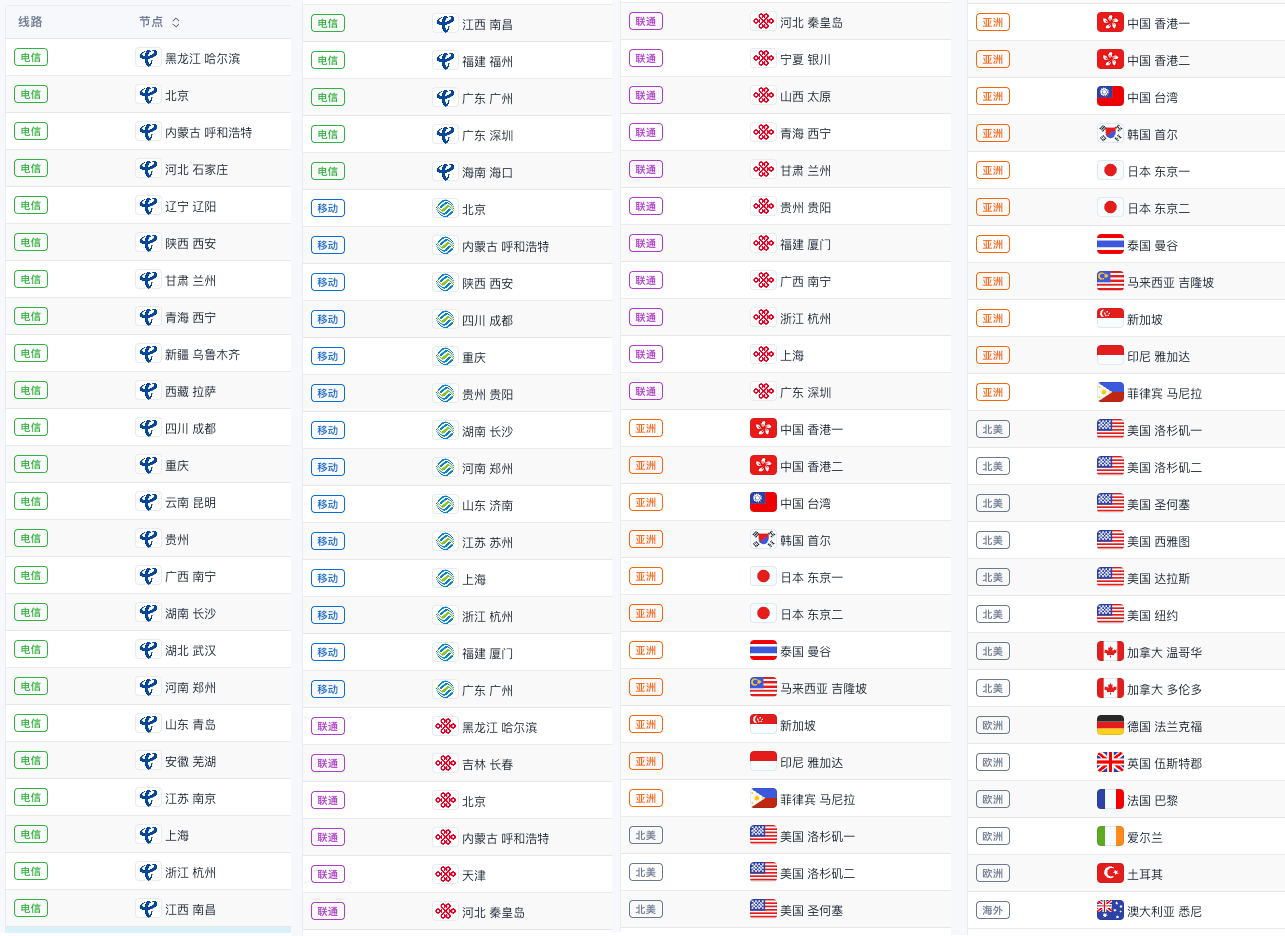Image resolution: width=1285 pixels, height=936 pixels.
Task: Click the Germany flag beside 法兰克福
Action: tap(1110, 725)
